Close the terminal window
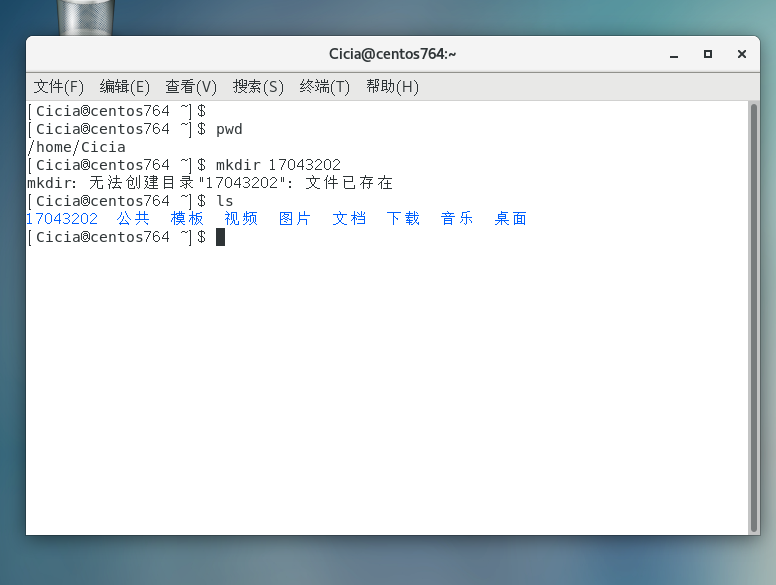776x585 pixels. [x=741, y=54]
